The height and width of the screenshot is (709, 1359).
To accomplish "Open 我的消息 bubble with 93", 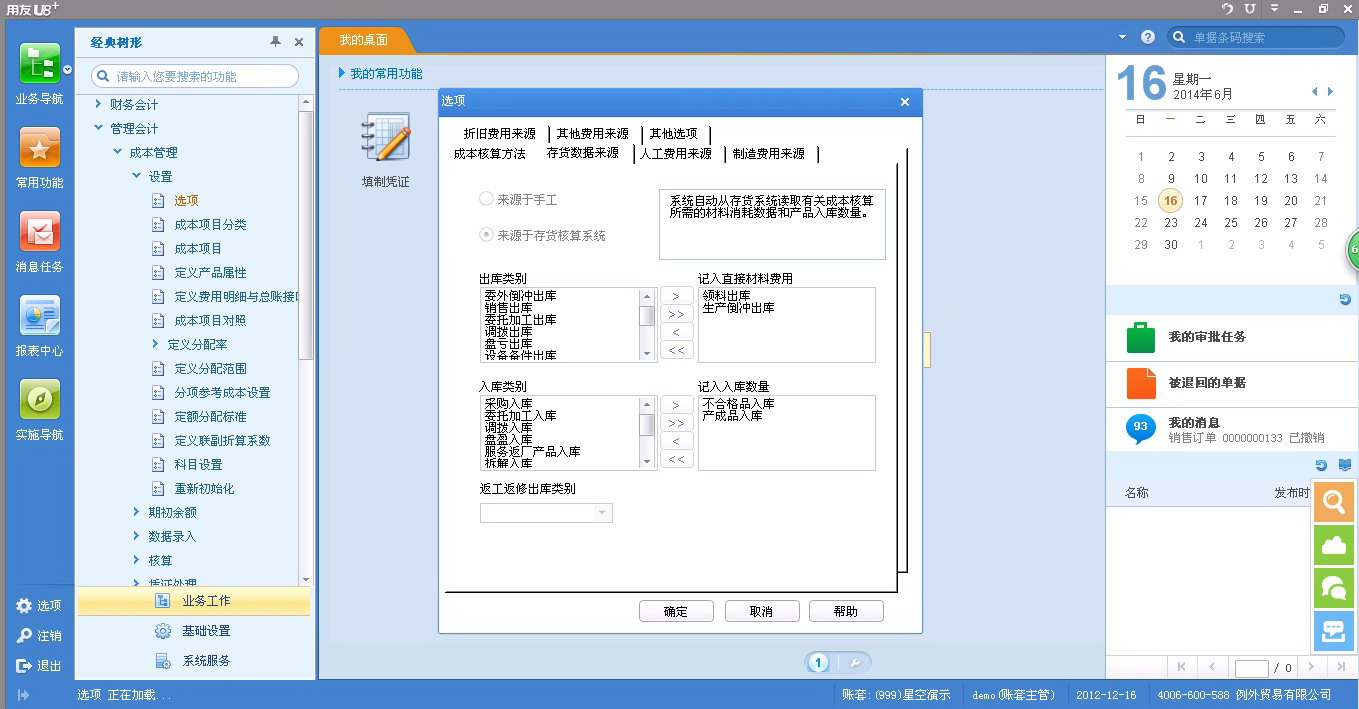I will [x=1141, y=429].
